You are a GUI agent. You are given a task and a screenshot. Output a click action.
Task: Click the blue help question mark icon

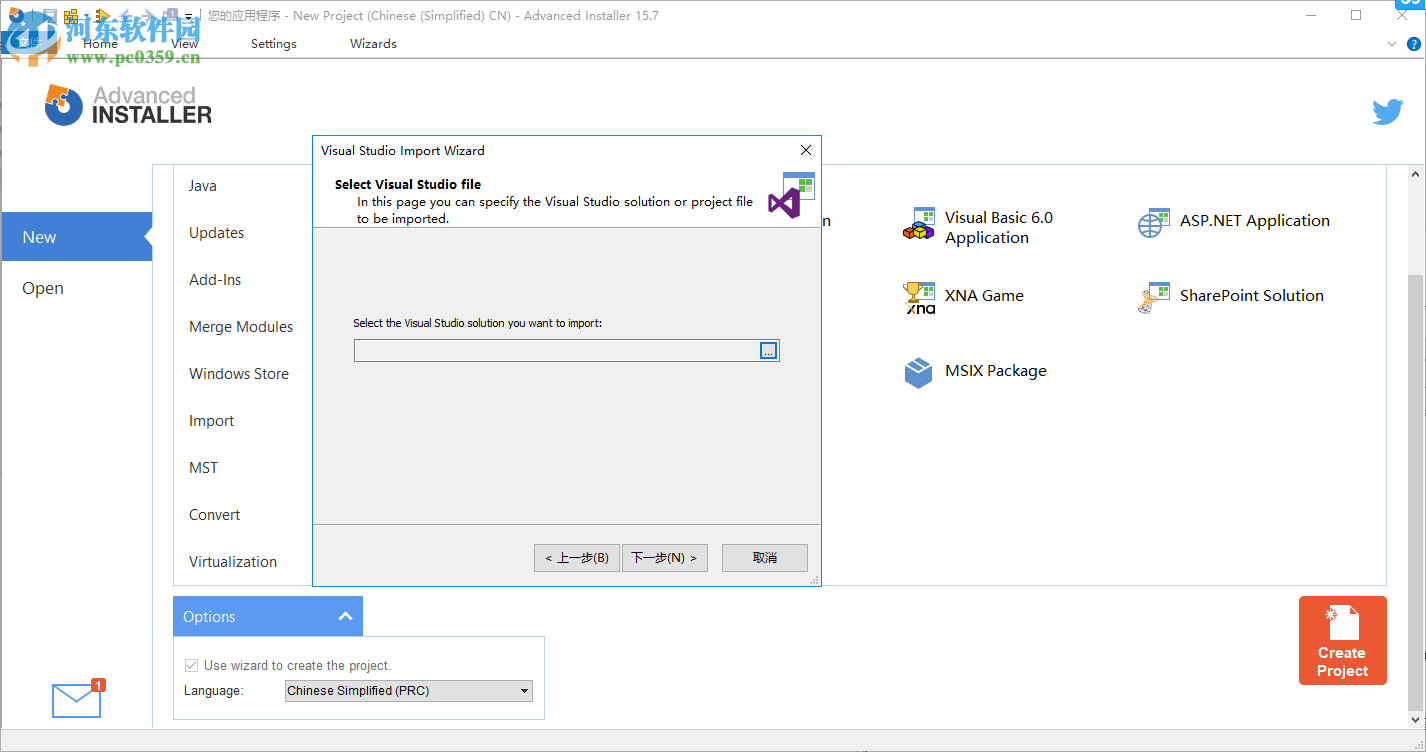pyautogui.click(x=1414, y=44)
